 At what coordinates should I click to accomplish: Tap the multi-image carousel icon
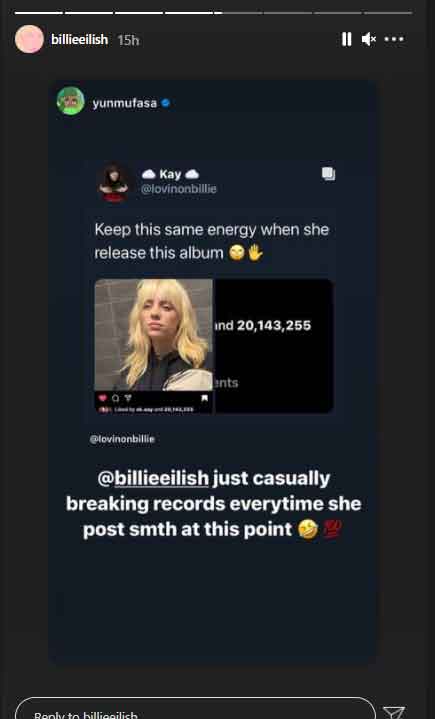point(329,174)
